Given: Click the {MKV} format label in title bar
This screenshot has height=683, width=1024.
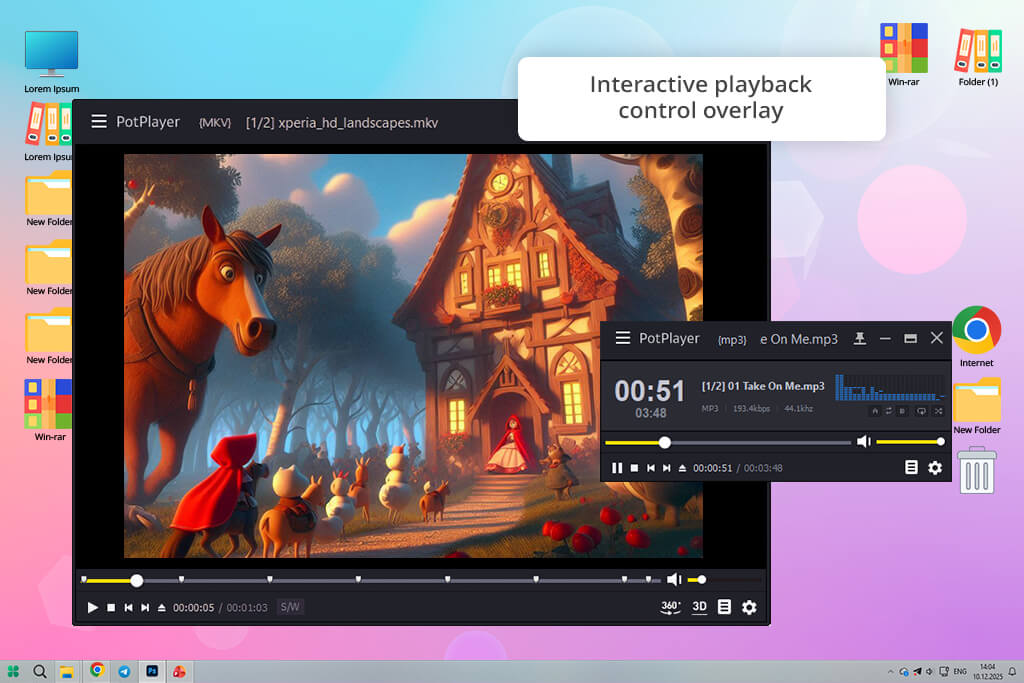Looking at the screenshot, I should (x=215, y=123).
